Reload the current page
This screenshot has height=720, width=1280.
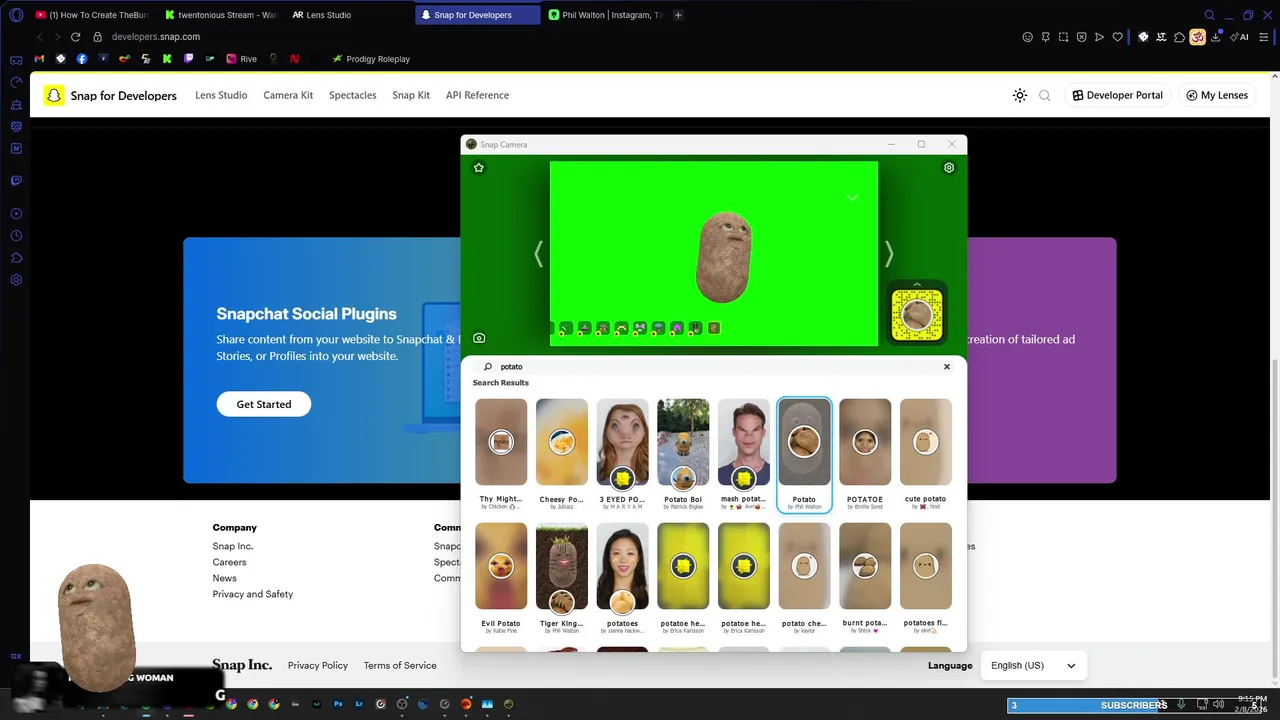click(x=75, y=37)
